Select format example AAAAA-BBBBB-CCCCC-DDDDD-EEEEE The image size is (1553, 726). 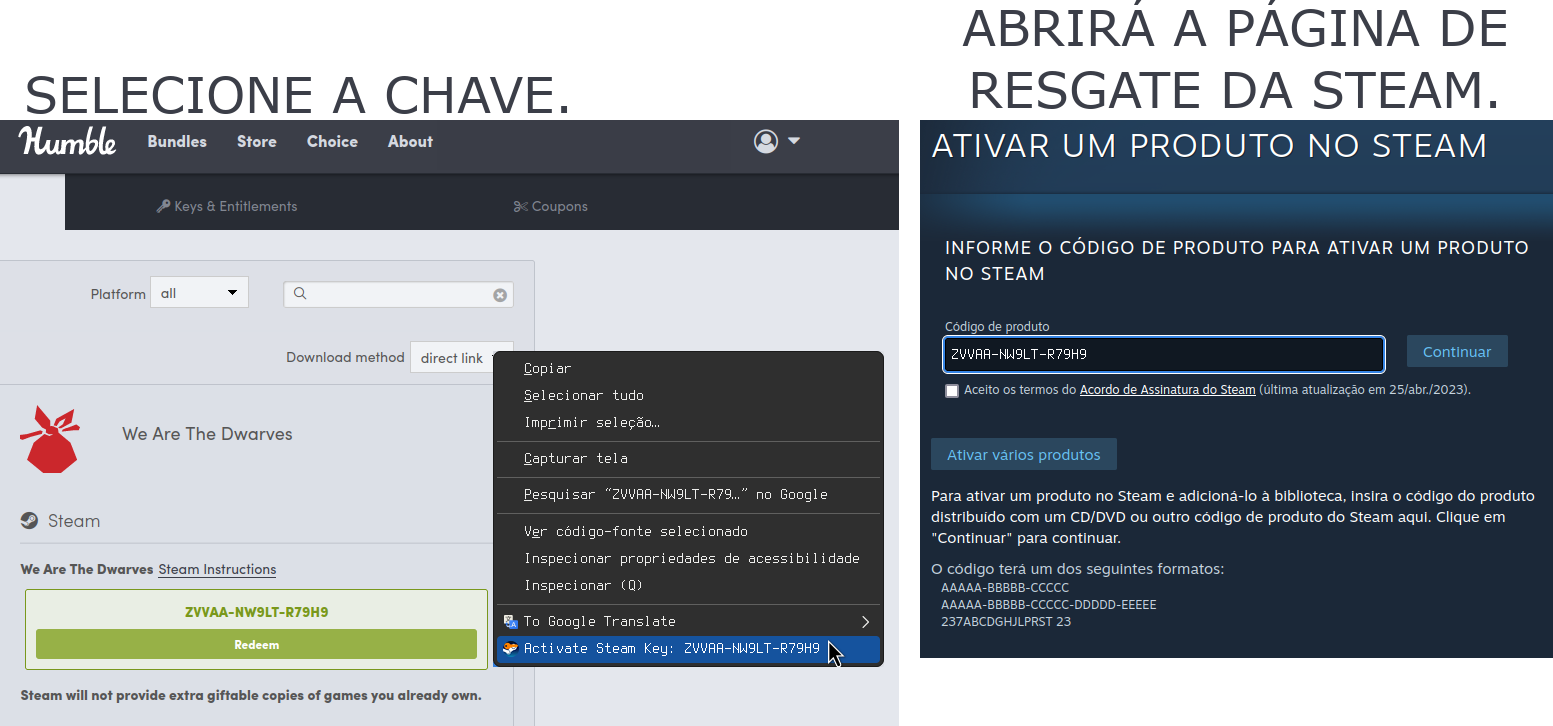(x=1049, y=604)
